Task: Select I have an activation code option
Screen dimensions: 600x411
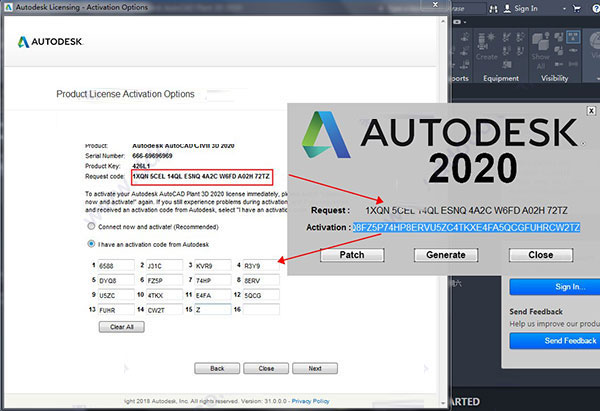Action: [91, 244]
